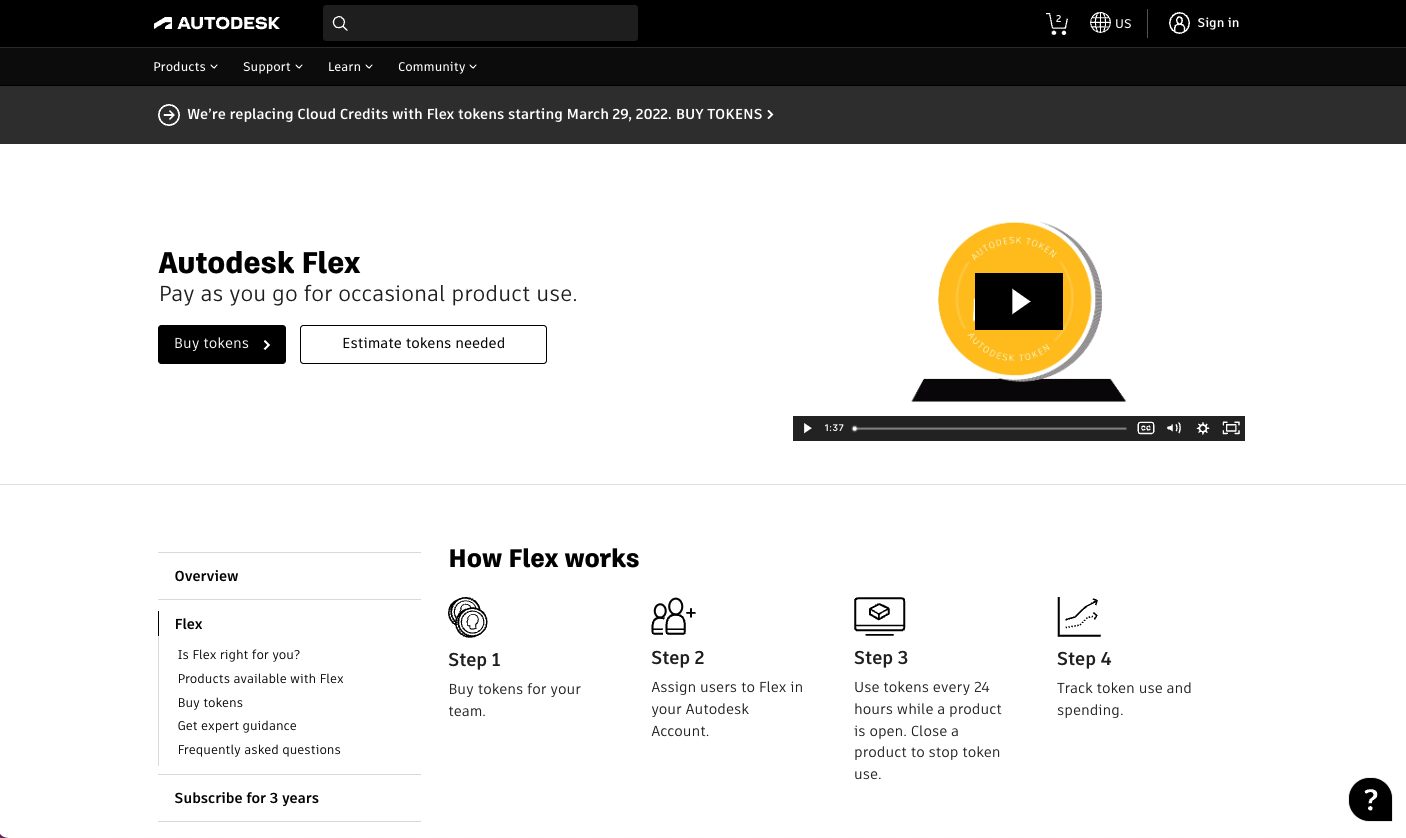Open the Community dropdown menu
Screen dimensions: 1406x838
[x=437, y=67]
